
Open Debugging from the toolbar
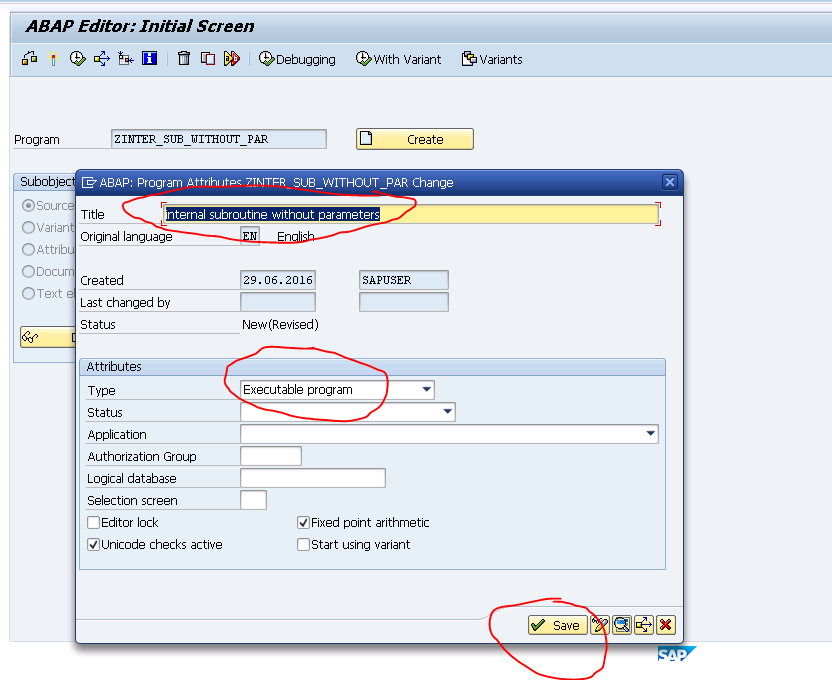click(x=296, y=59)
